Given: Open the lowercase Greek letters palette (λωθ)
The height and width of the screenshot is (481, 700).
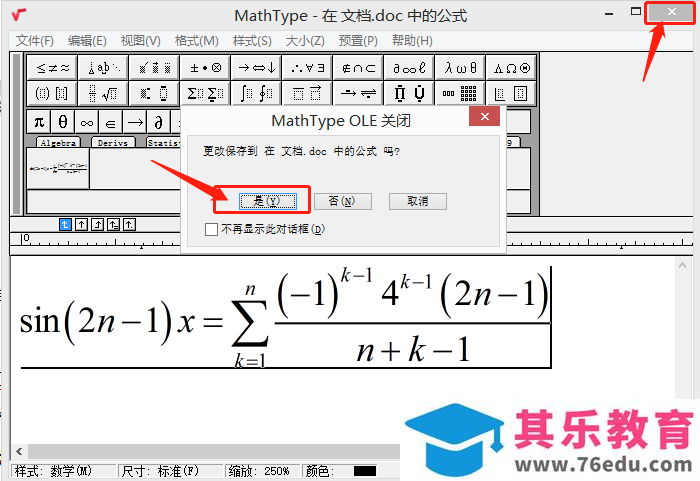Looking at the screenshot, I should tap(460, 68).
